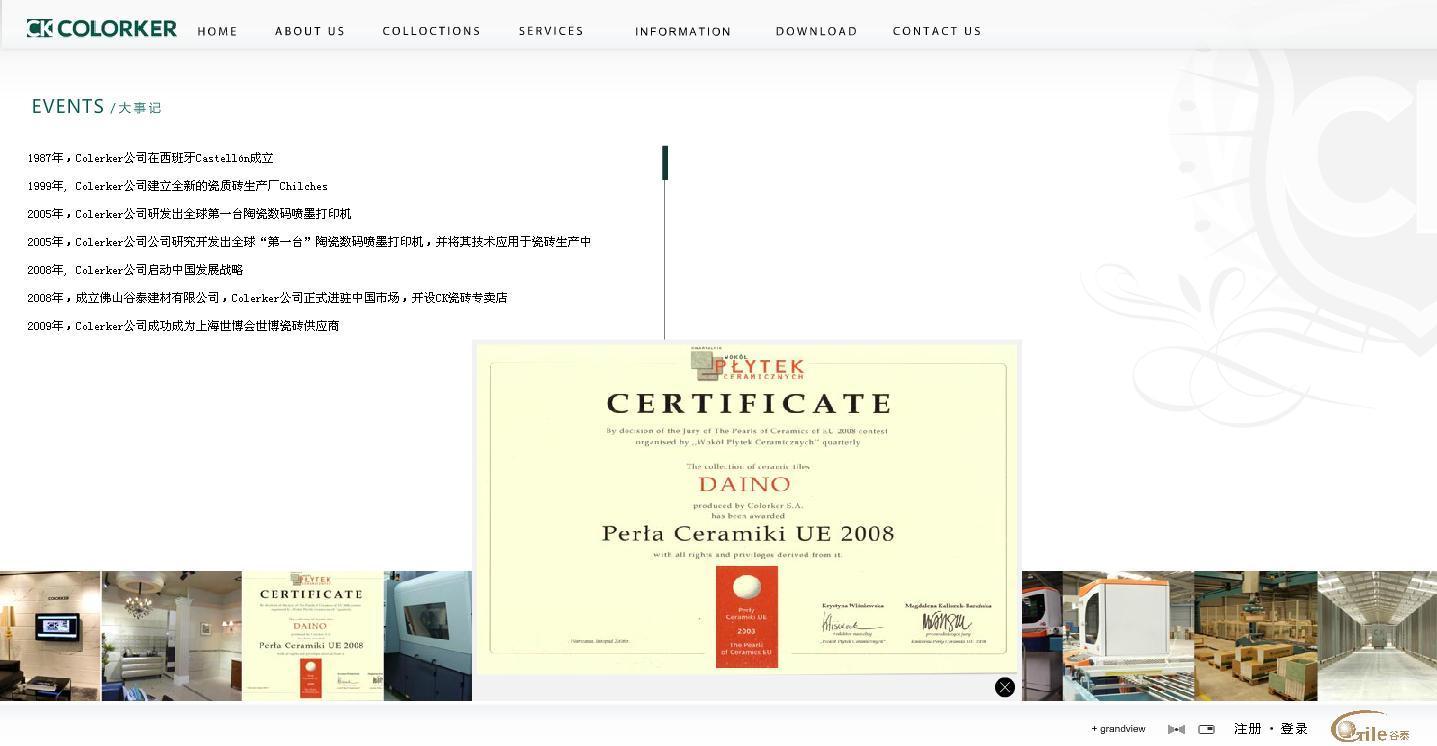Select SERVICES in the navigation bar
The image size is (1437, 746).
(x=551, y=31)
